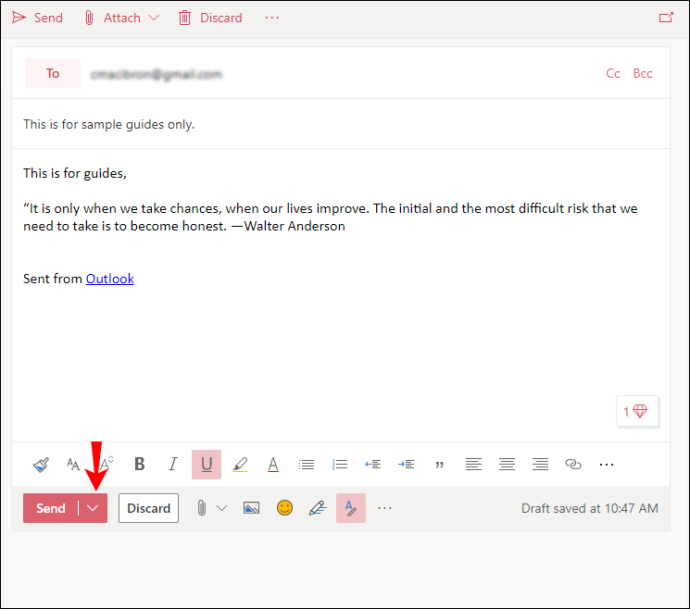
Task: Insert a numbered list
Action: (340, 465)
